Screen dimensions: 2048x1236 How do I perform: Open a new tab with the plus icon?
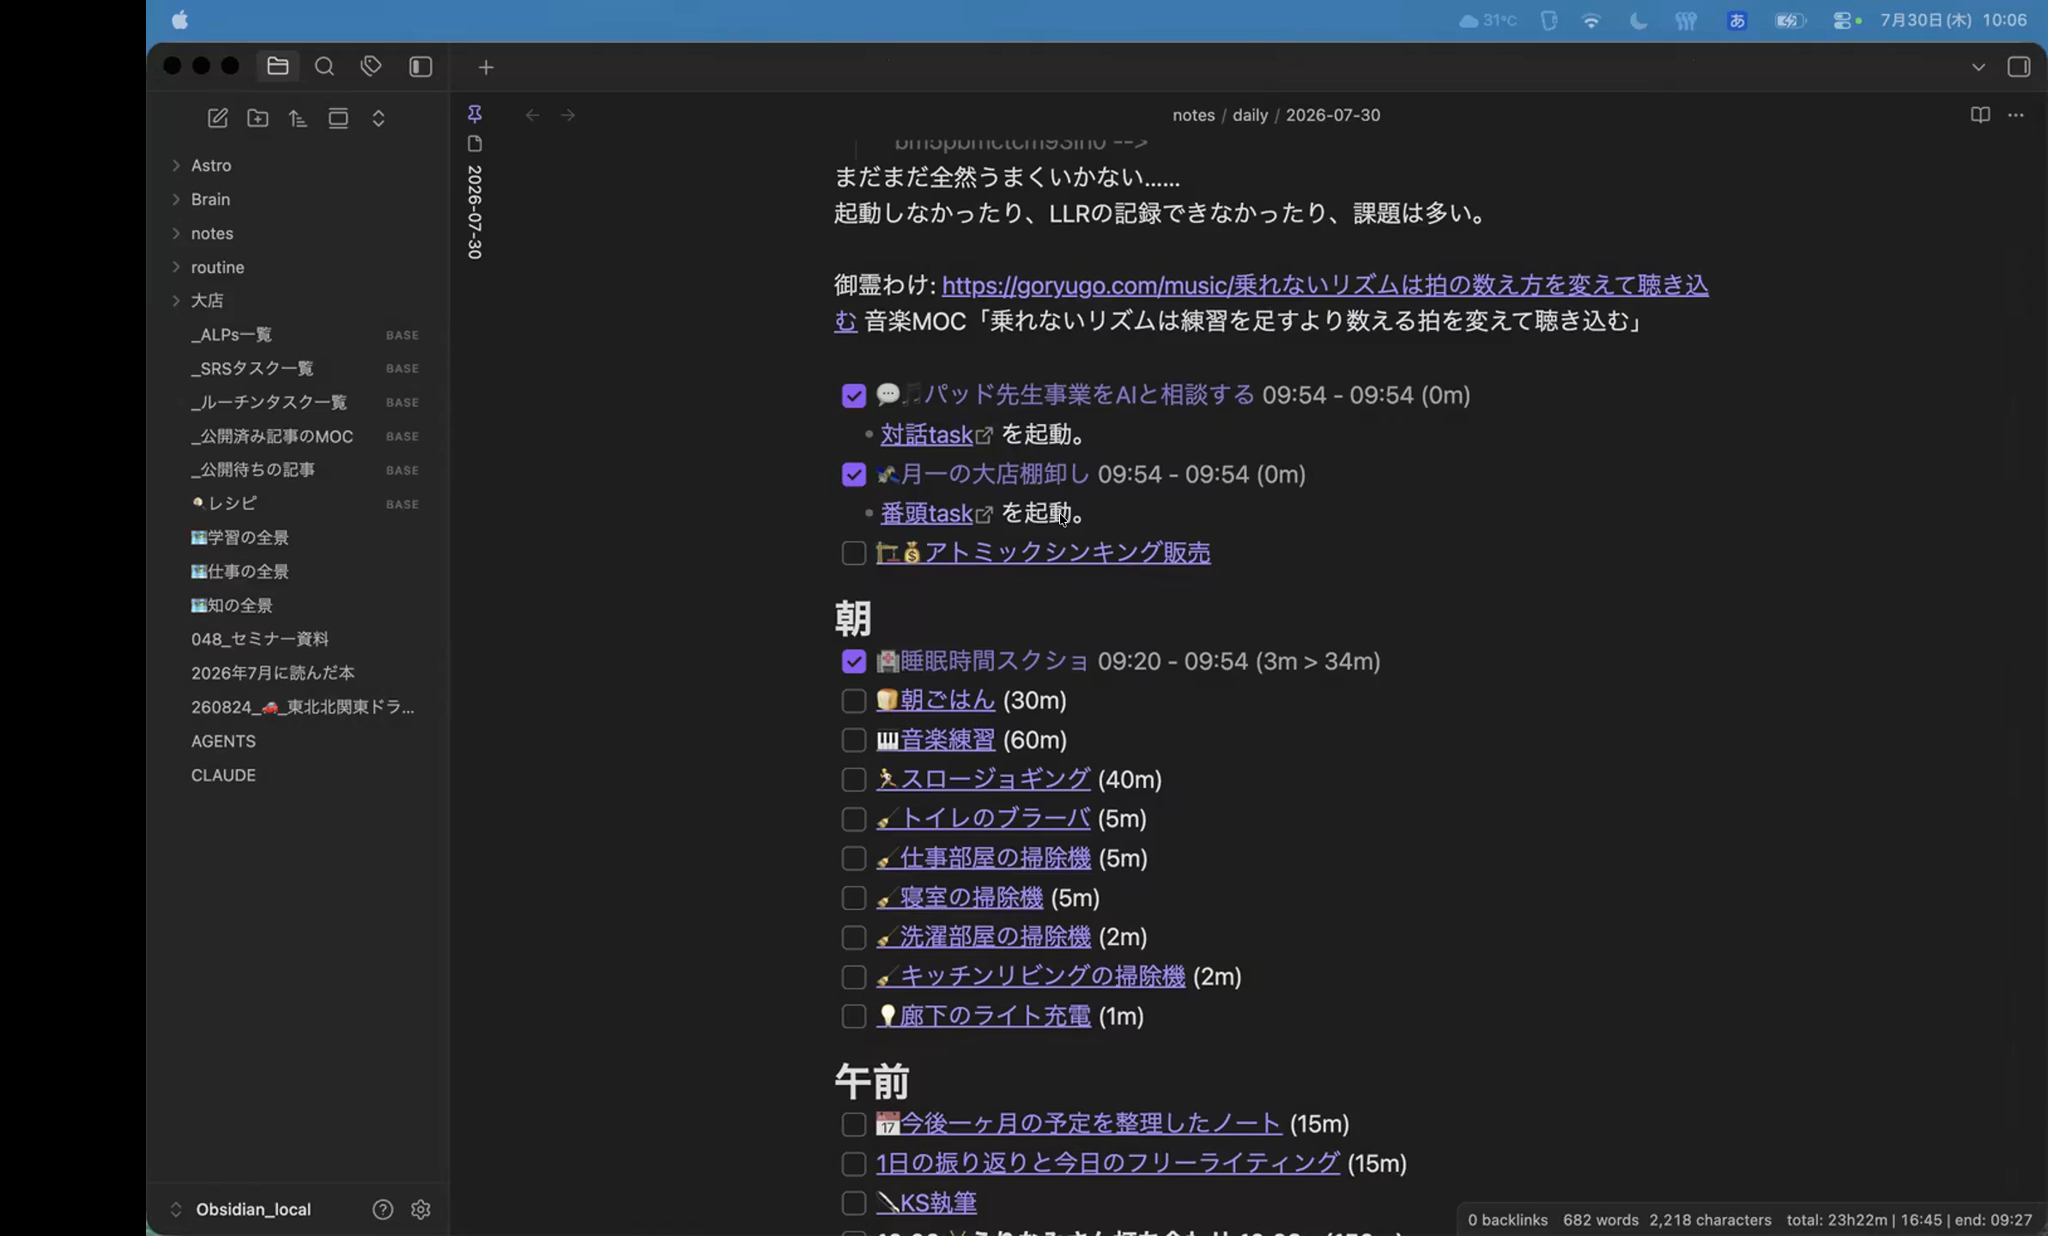pyautogui.click(x=486, y=67)
